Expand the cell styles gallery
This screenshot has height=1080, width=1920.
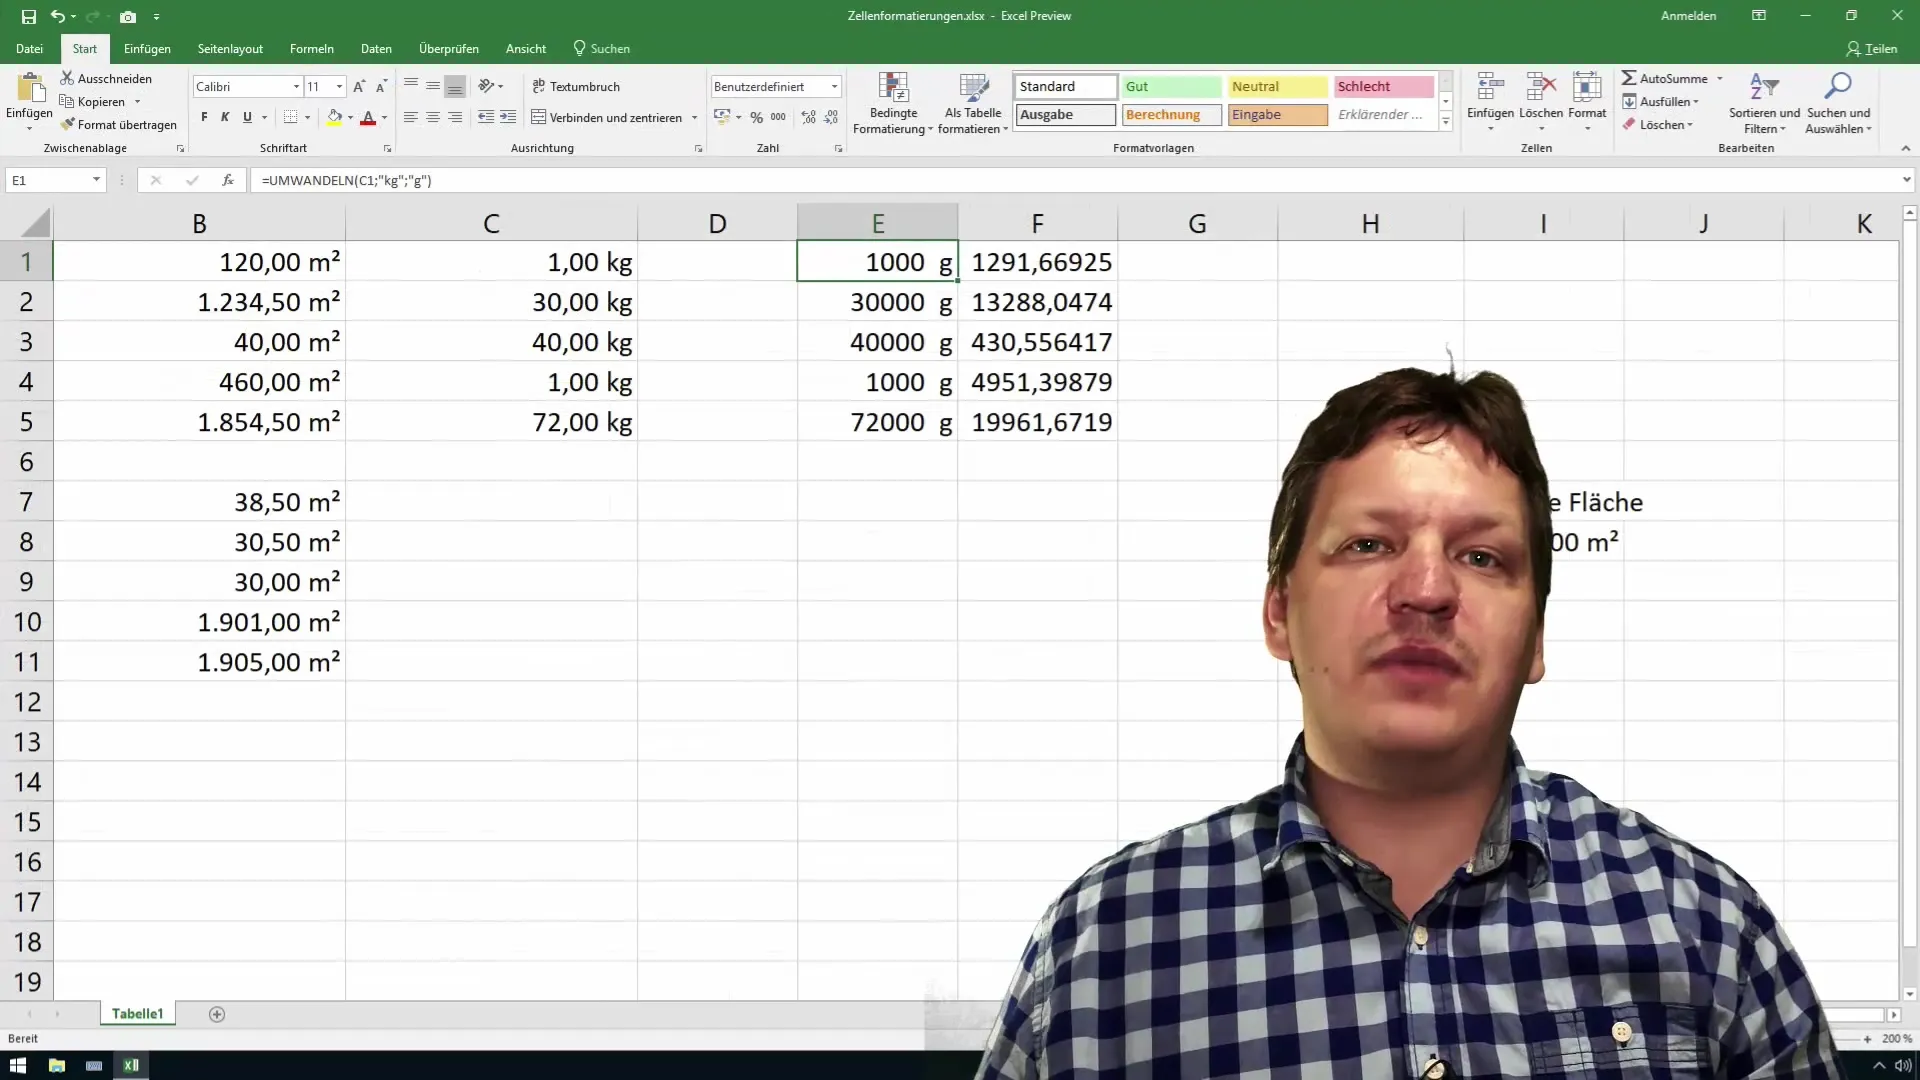(x=1445, y=122)
